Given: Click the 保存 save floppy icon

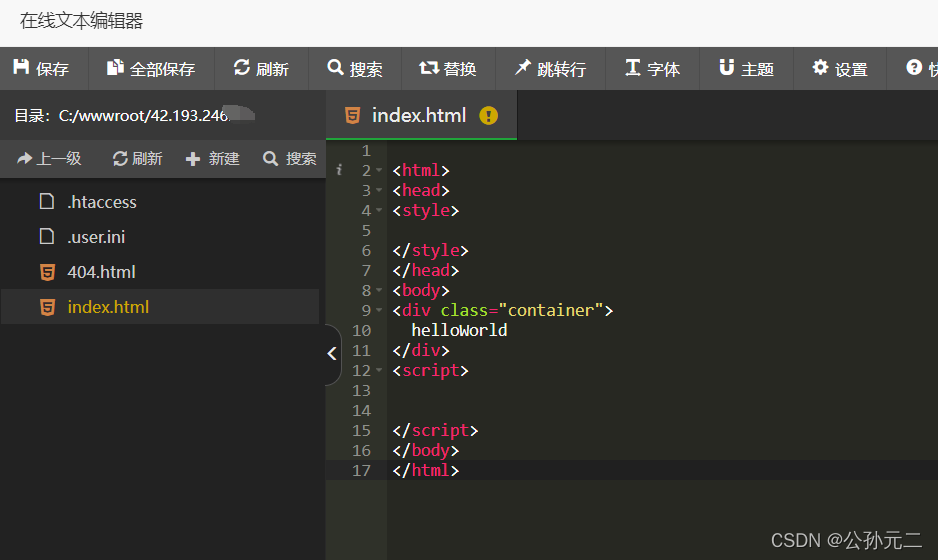Looking at the screenshot, I should [x=22, y=67].
